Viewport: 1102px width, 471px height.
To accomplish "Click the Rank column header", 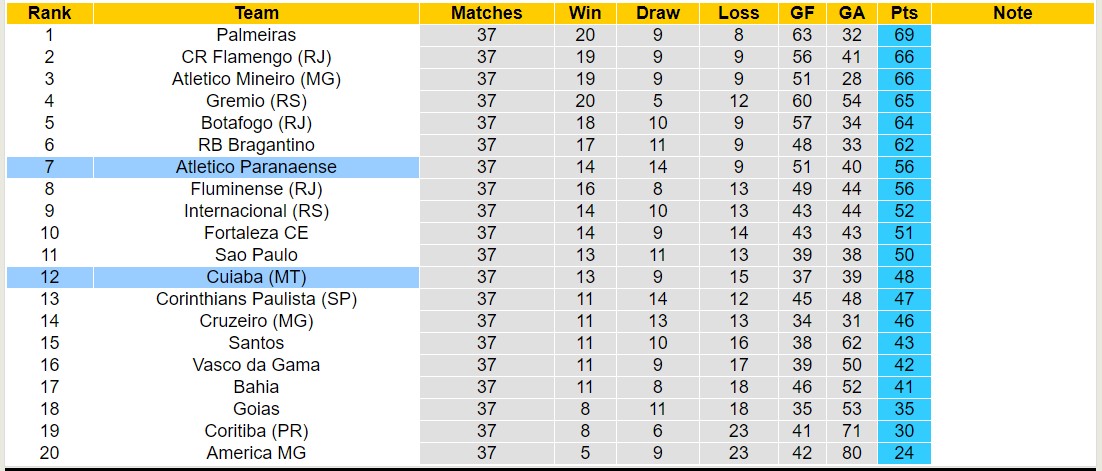I will click(x=49, y=13).
